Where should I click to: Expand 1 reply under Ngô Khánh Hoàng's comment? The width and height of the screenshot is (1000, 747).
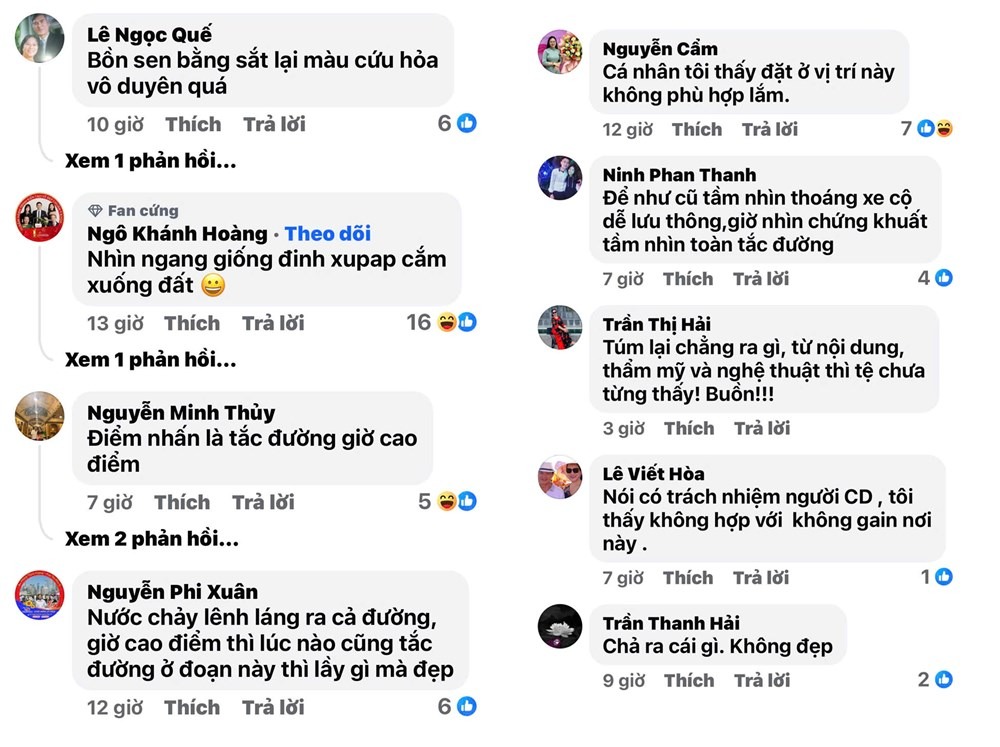[x=151, y=360]
